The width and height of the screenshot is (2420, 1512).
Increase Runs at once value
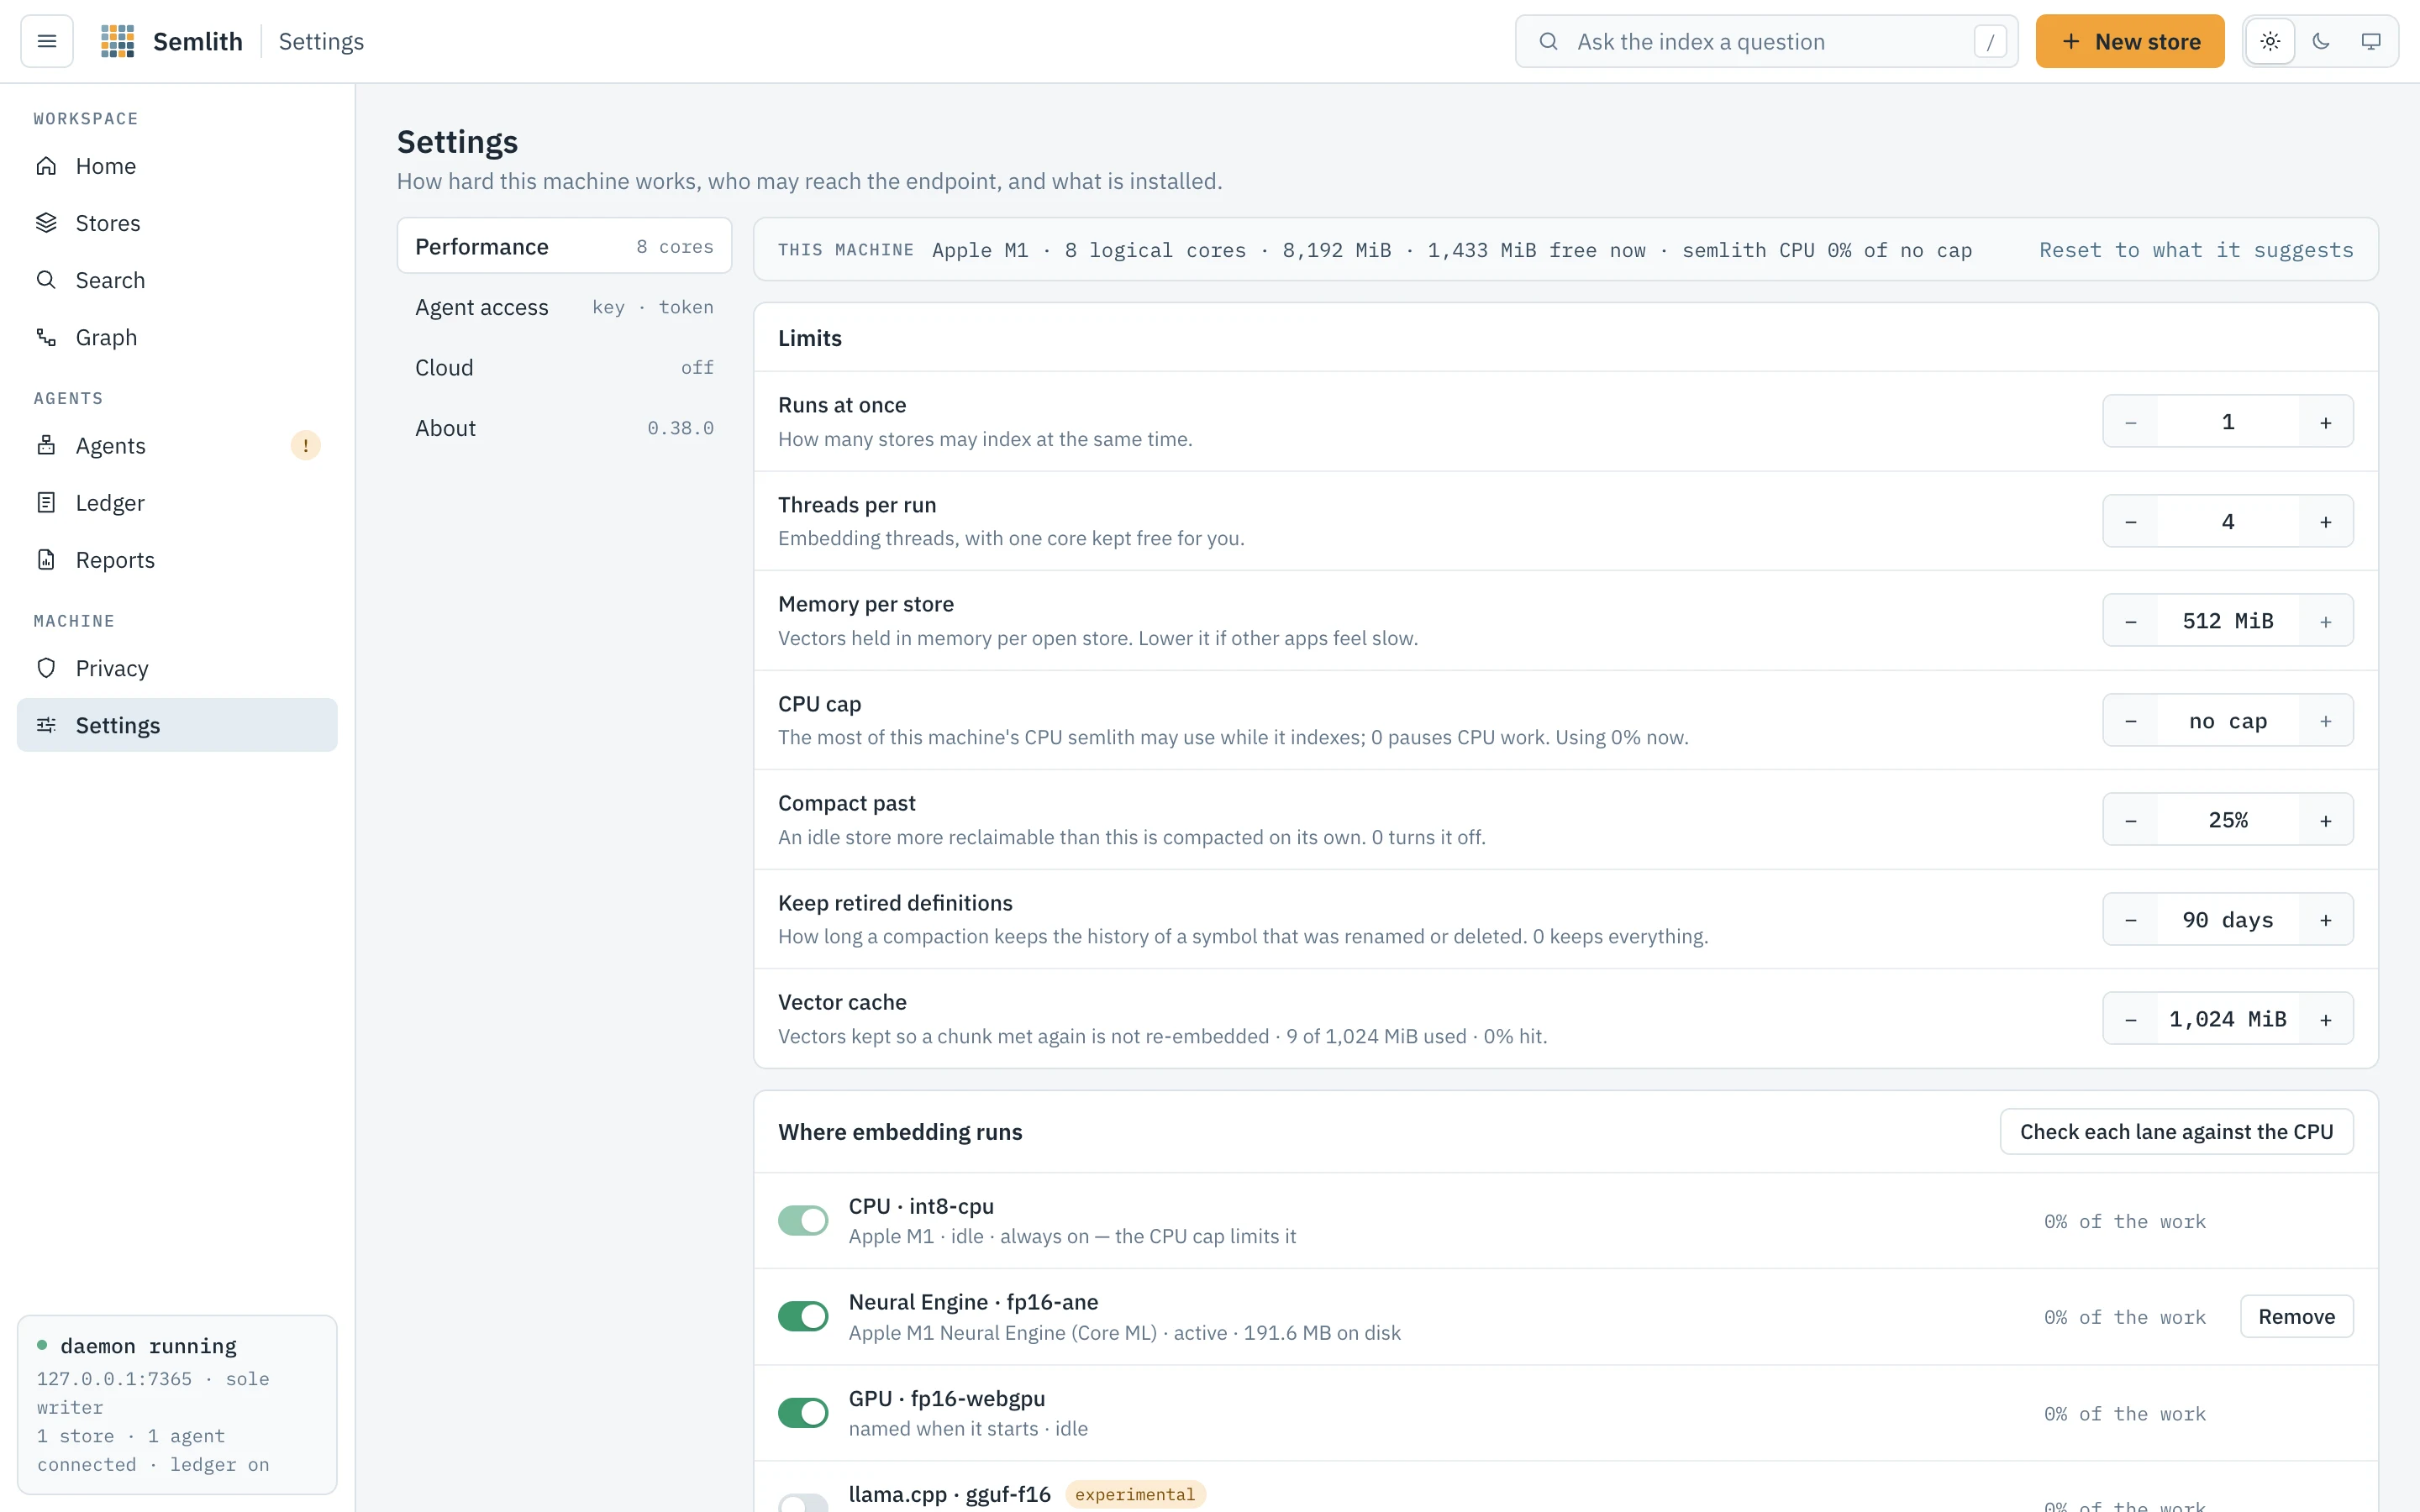[x=2326, y=422]
